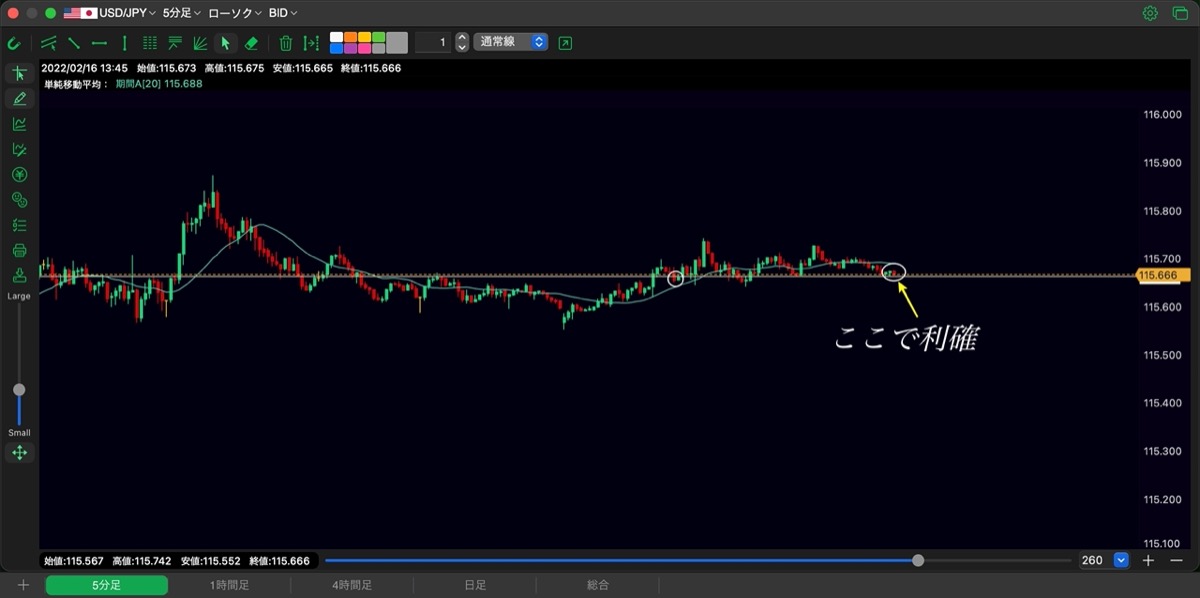Click the chart scroll slider handle
This screenshot has height=598, width=1200.
click(x=918, y=561)
